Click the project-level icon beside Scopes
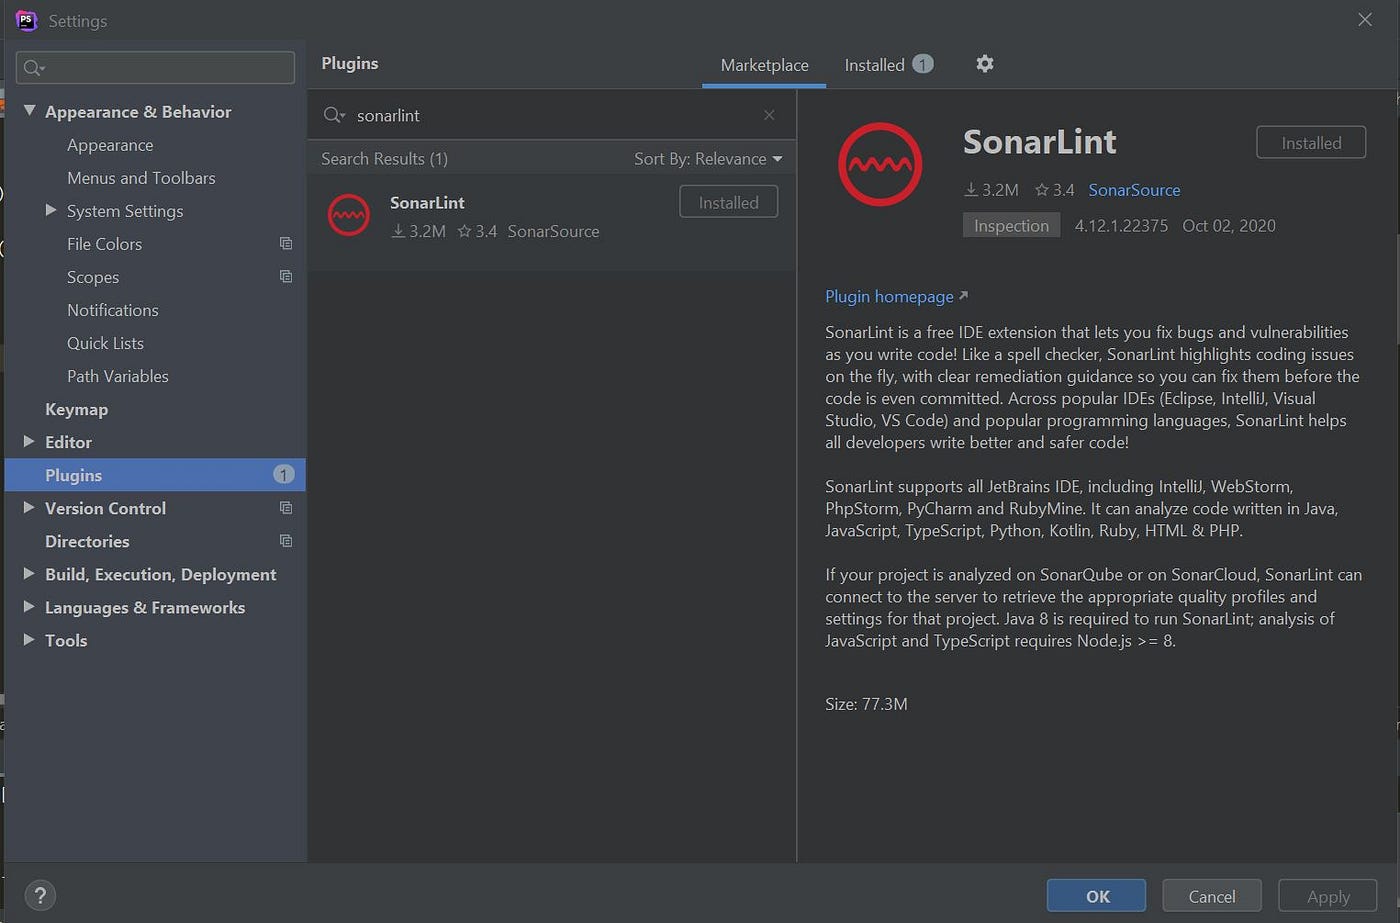Image resolution: width=1400 pixels, height=923 pixels. tap(286, 276)
